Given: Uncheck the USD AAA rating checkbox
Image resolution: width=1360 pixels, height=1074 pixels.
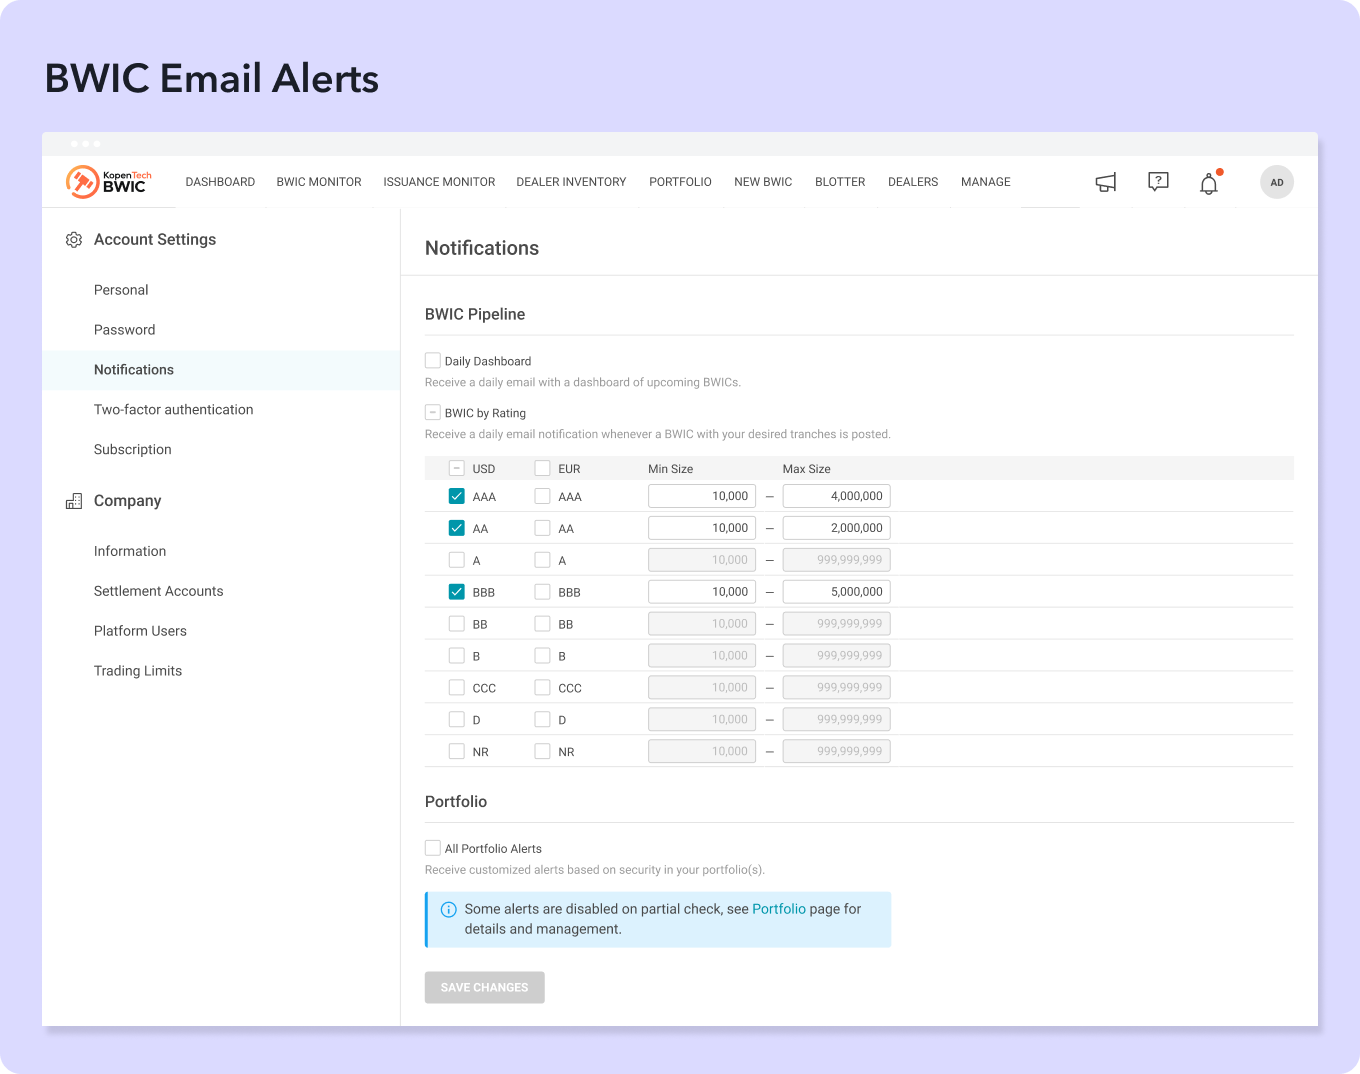Looking at the screenshot, I should coord(457,496).
